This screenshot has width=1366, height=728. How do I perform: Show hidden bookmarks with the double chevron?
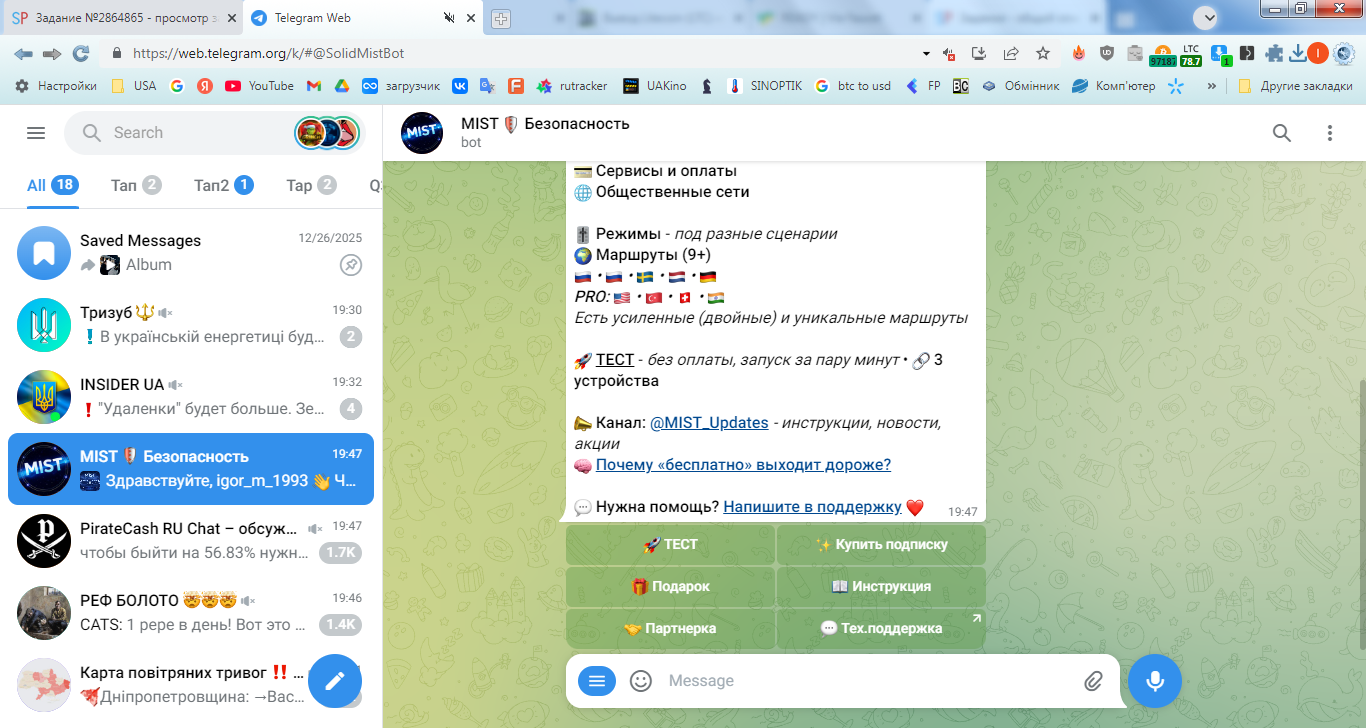pos(1212,86)
